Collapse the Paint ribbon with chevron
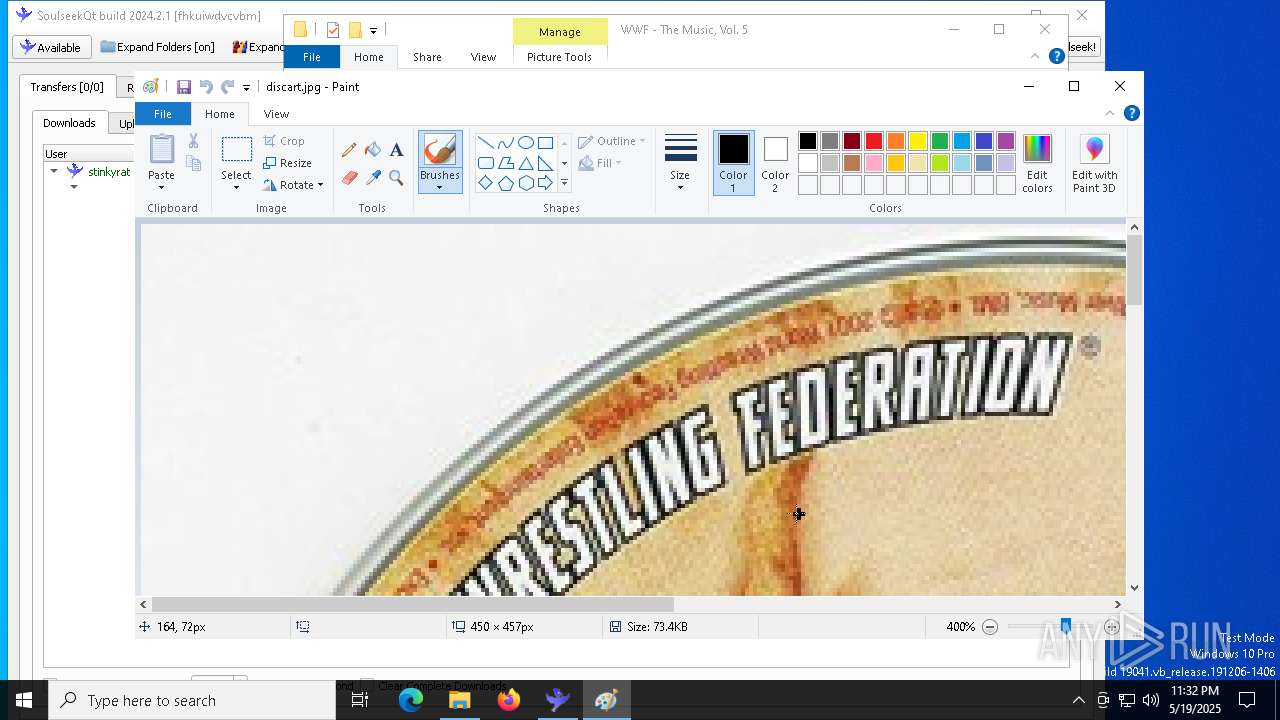Screen dimensions: 1280x720 (1109, 113)
